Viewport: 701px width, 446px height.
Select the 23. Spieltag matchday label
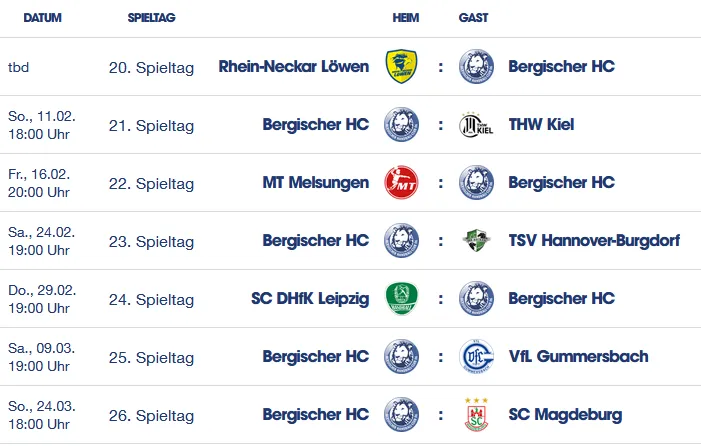[x=151, y=241]
